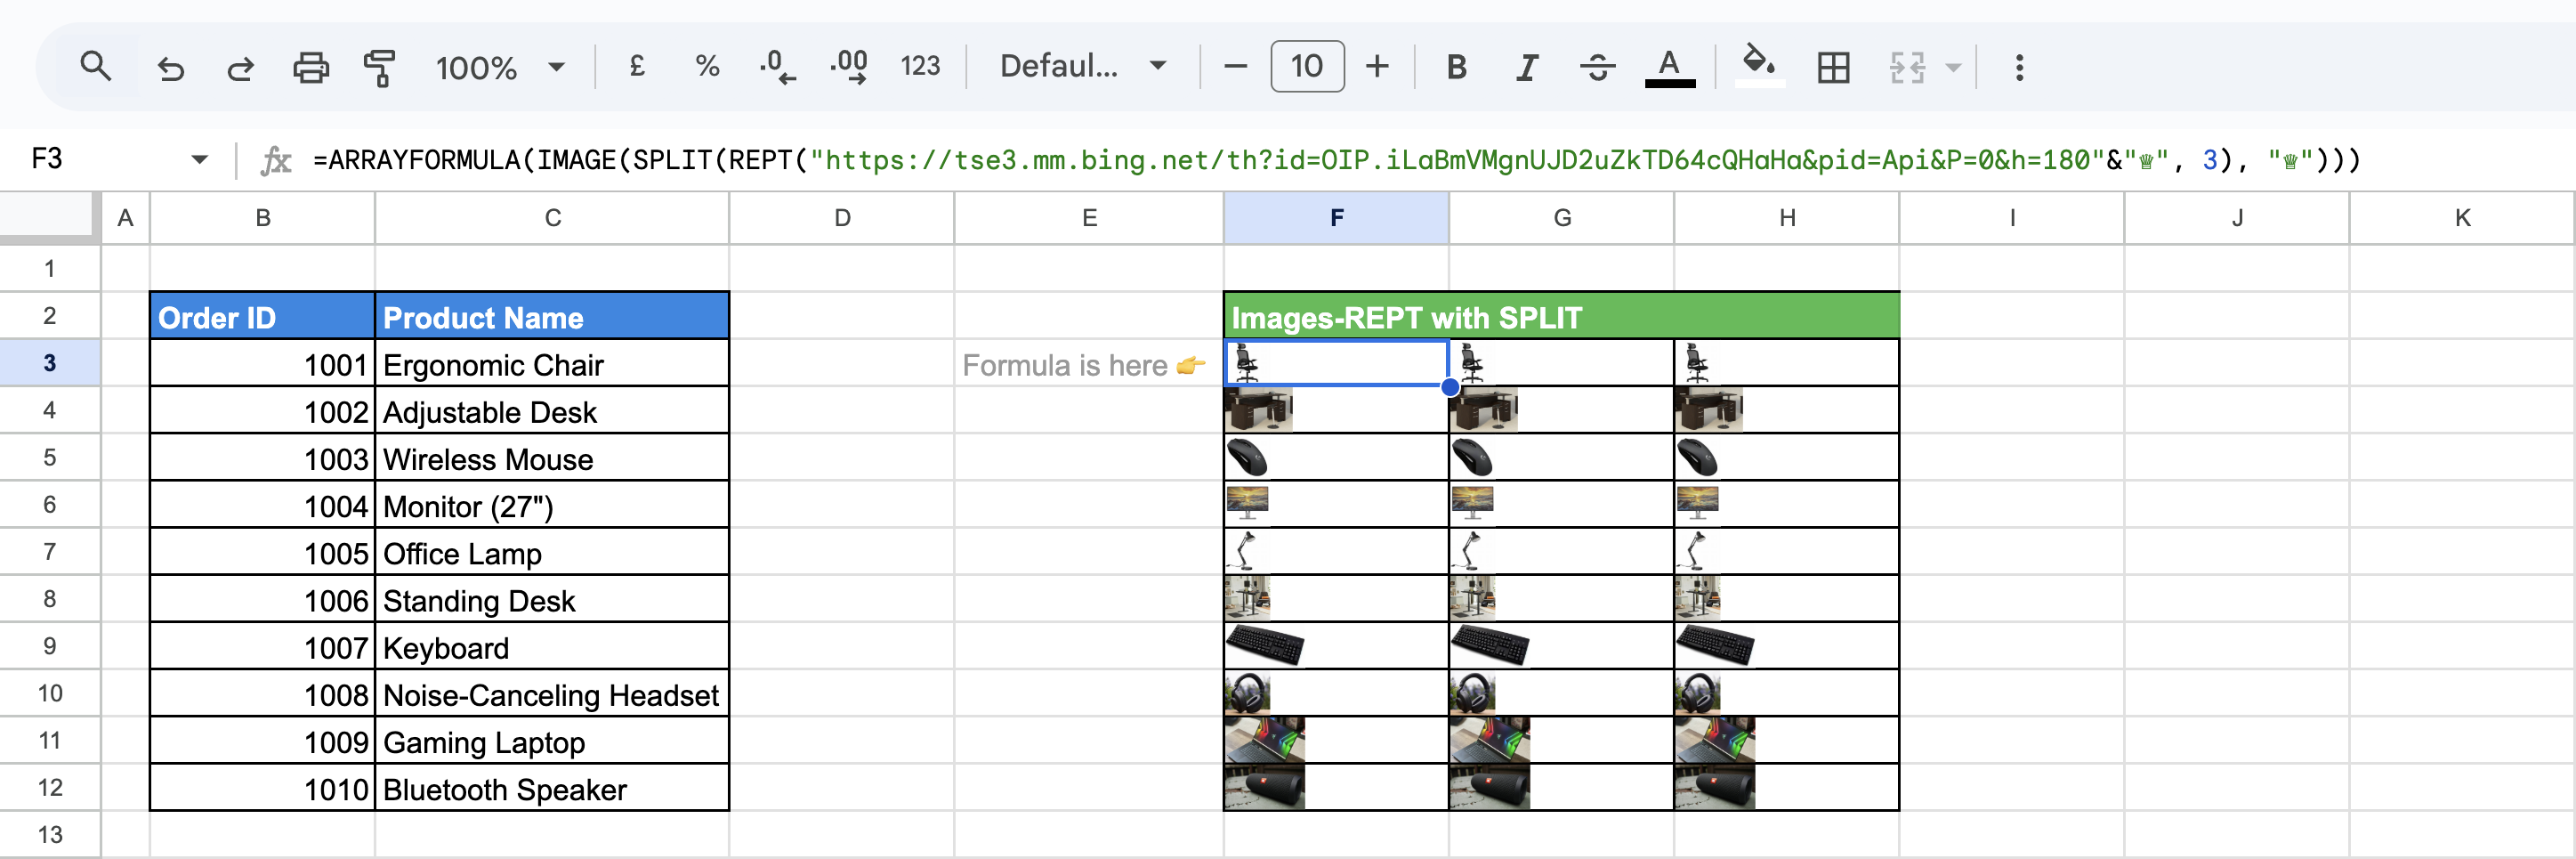This screenshot has height=859, width=2576.
Task: Select column K header
Action: [2462, 218]
